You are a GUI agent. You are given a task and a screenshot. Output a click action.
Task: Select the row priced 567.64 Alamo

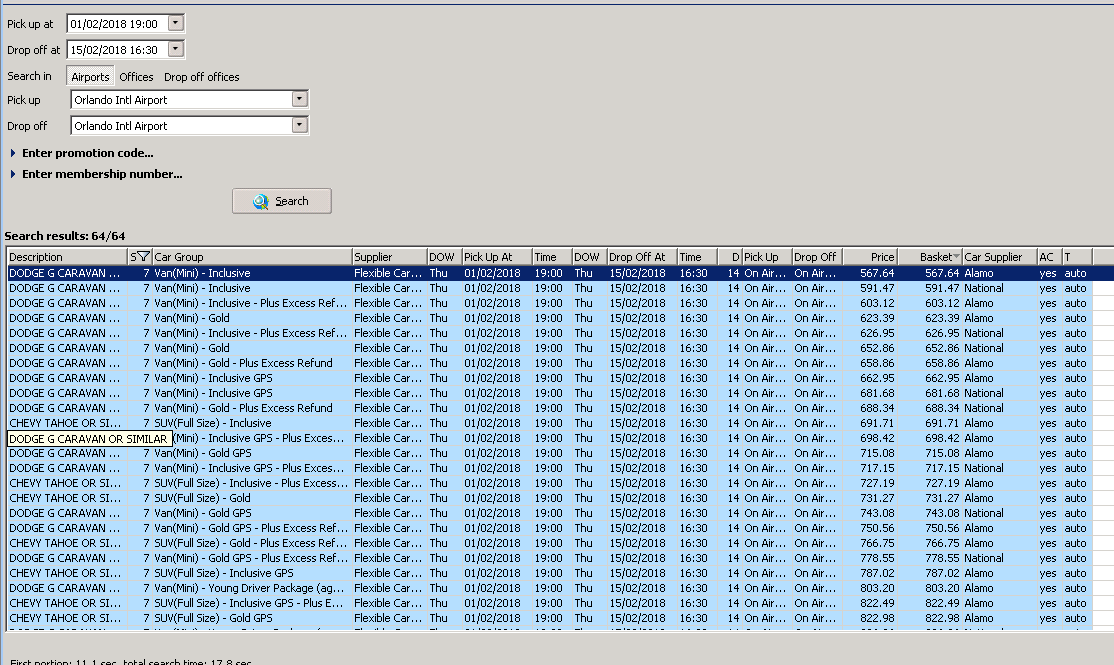point(550,273)
